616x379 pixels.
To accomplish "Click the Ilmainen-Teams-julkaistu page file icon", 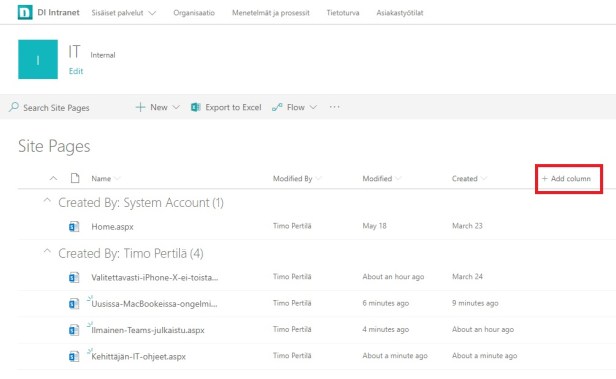I will (x=74, y=330).
